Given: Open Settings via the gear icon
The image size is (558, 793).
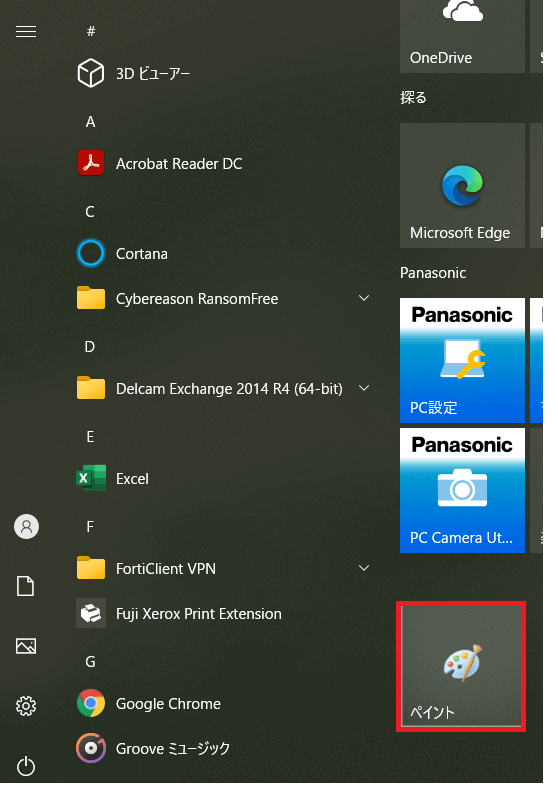Looking at the screenshot, I should (x=26, y=706).
